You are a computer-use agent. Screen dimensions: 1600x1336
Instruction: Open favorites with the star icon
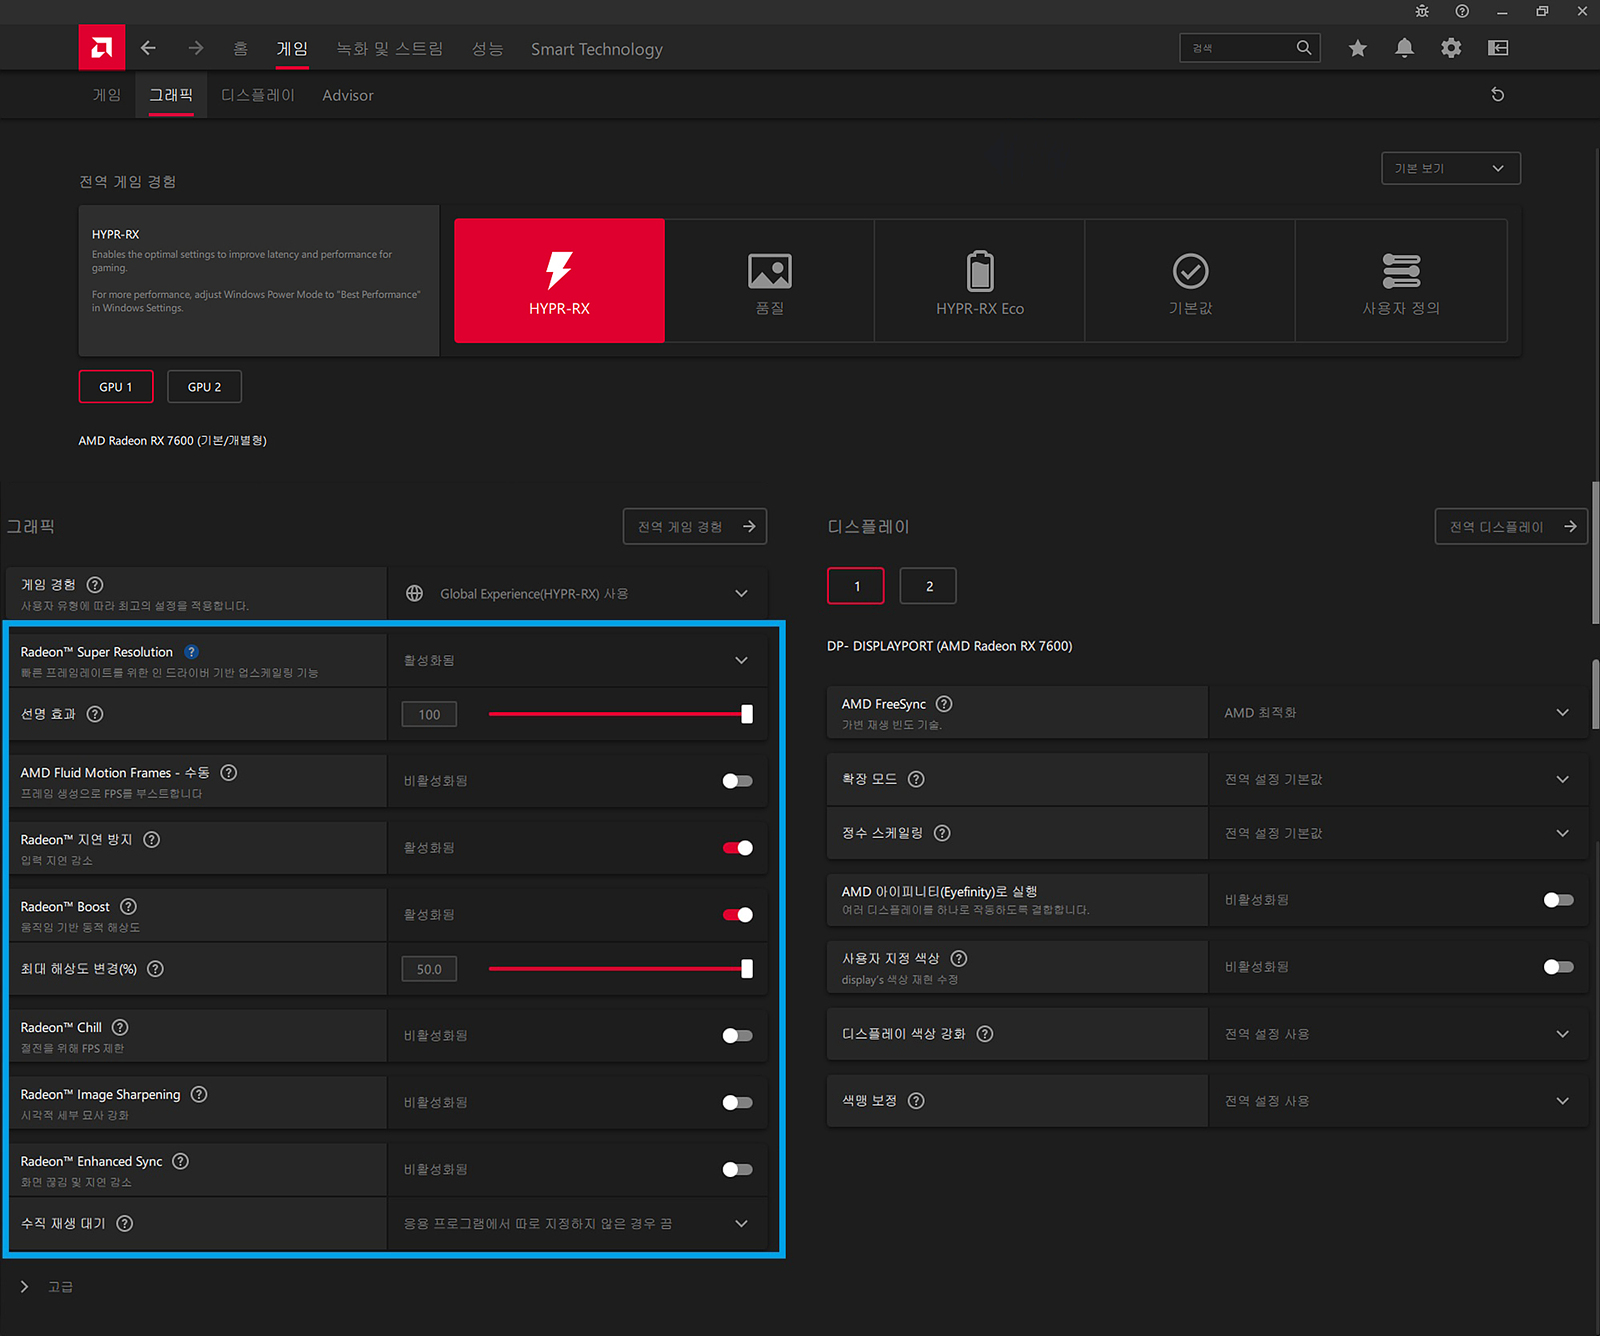click(1357, 48)
